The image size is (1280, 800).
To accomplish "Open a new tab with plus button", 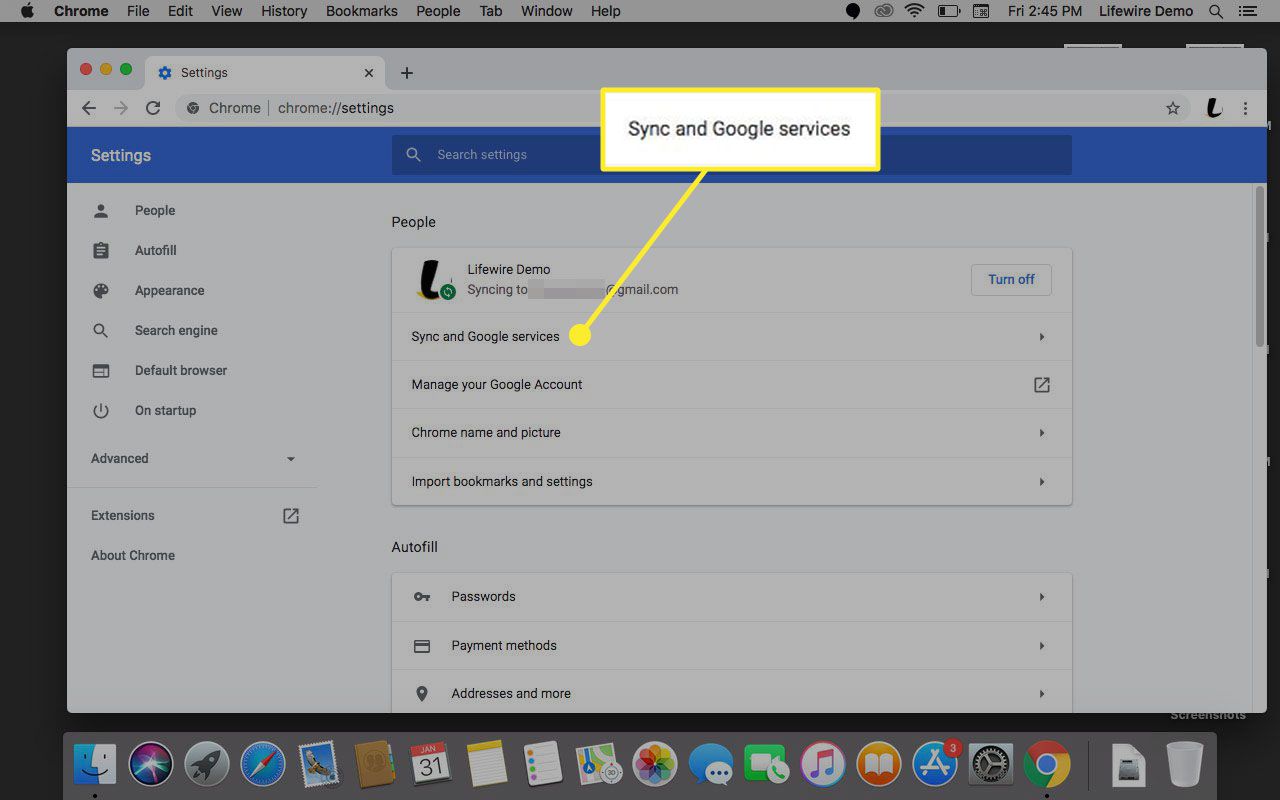I will (x=406, y=73).
